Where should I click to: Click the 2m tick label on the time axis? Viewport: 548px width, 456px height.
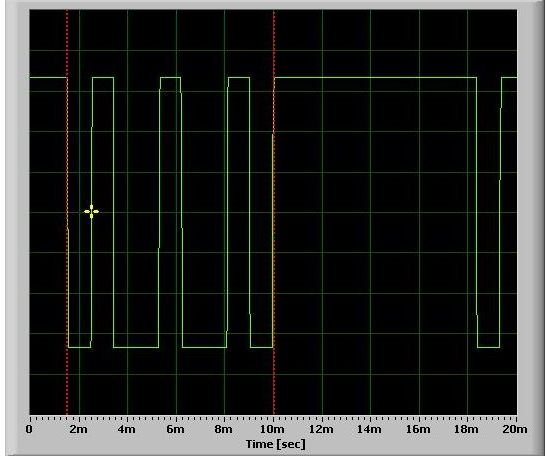point(78,429)
